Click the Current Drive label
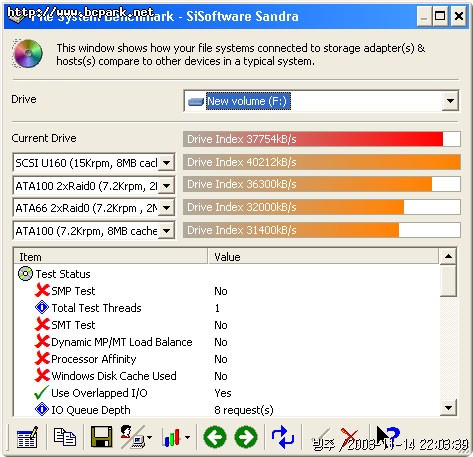The width and height of the screenshot is (473, 457). tap(44, 138)
